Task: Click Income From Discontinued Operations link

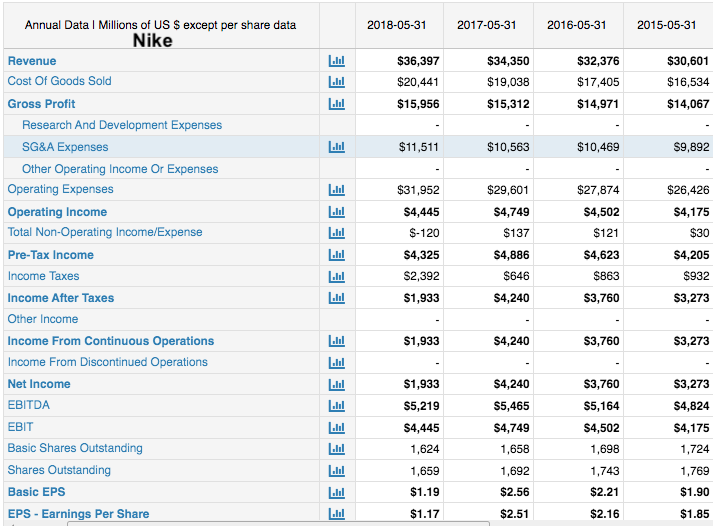Action: pos(108,362)
